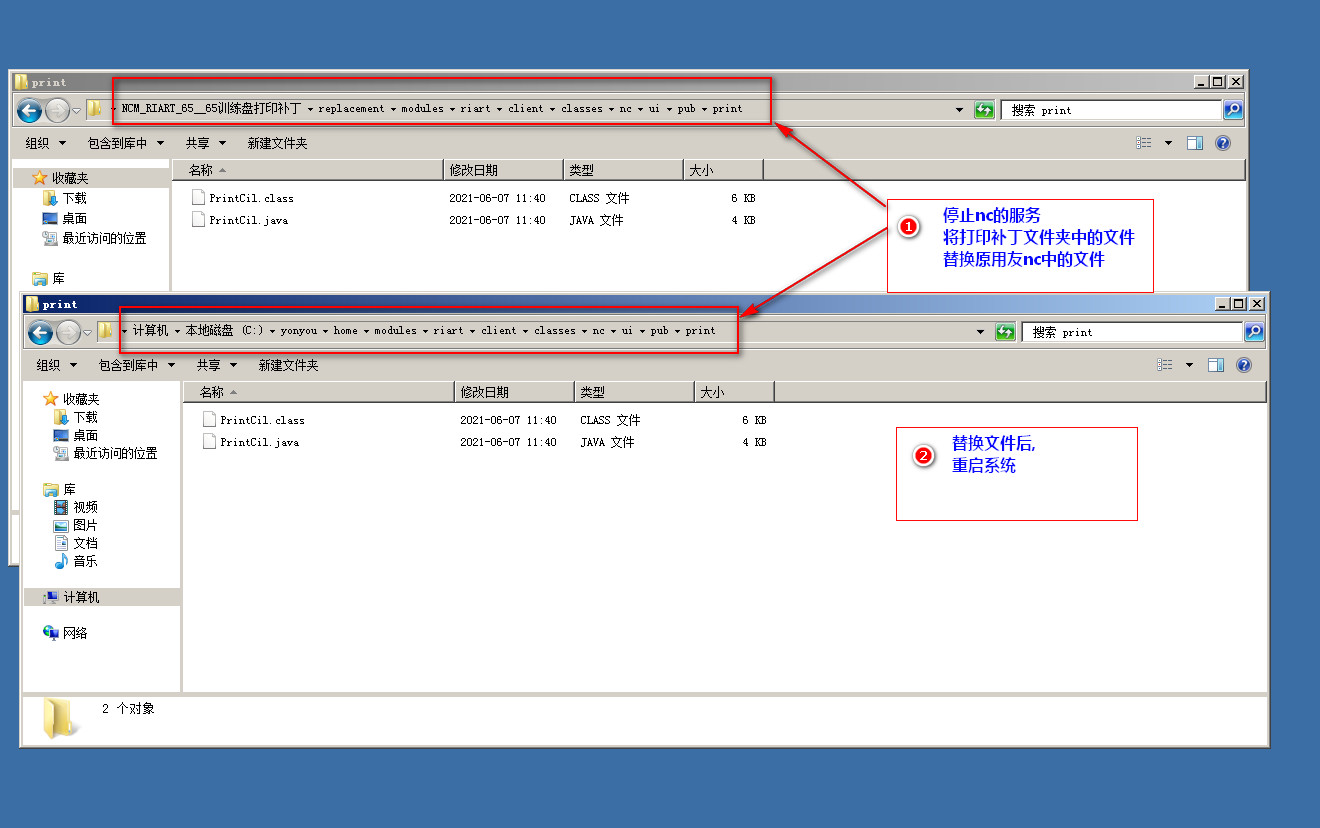This screenshot has width=1320, height=828.
Task: Click 新建文件夹 in lower window toolbar
Action: click(288, 365)
